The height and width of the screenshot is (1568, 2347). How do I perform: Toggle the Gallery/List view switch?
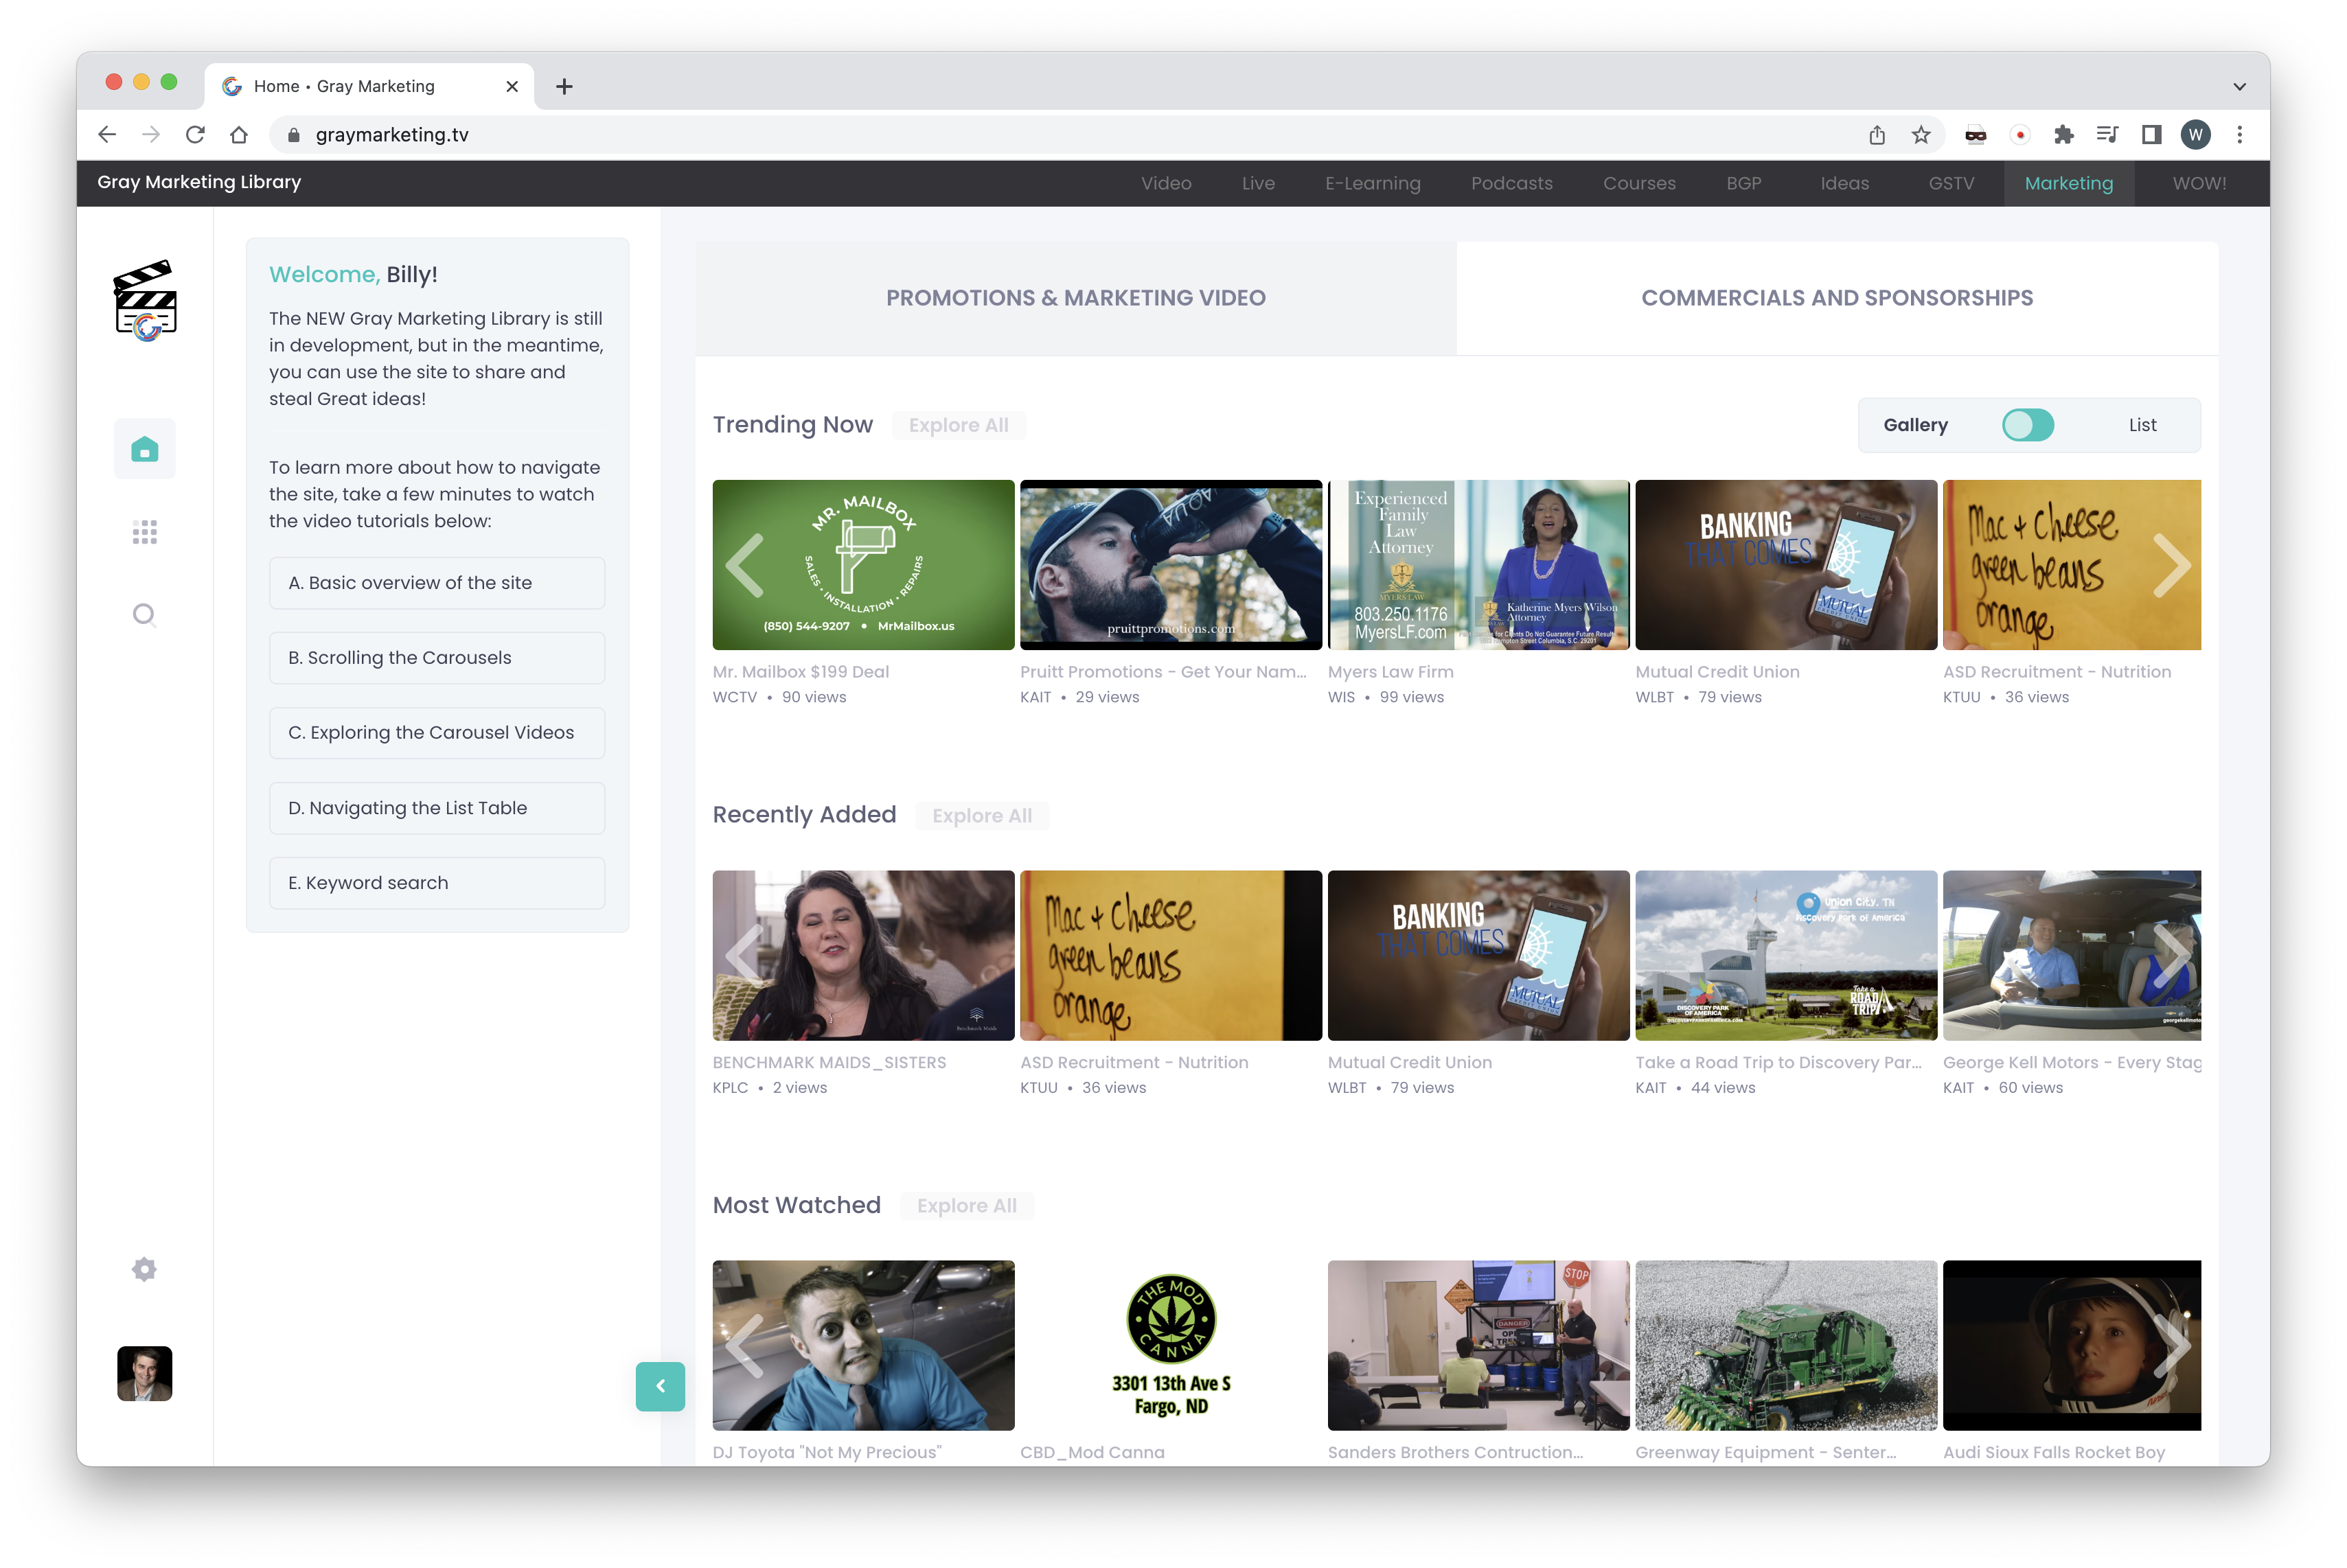(2027, 425)
